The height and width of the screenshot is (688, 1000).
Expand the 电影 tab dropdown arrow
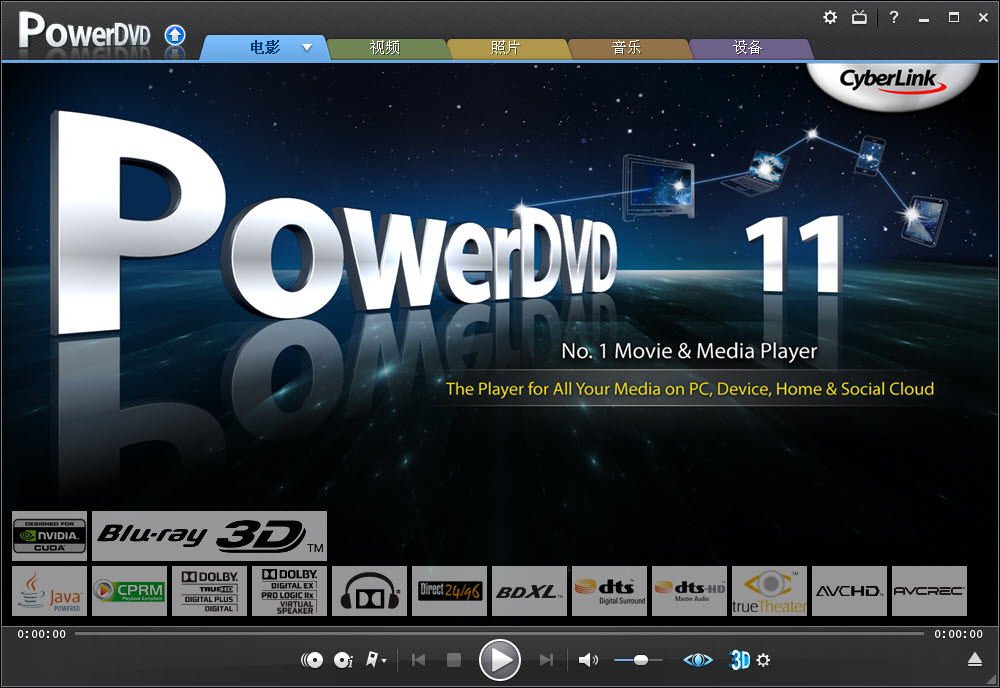tap(307, 48)
